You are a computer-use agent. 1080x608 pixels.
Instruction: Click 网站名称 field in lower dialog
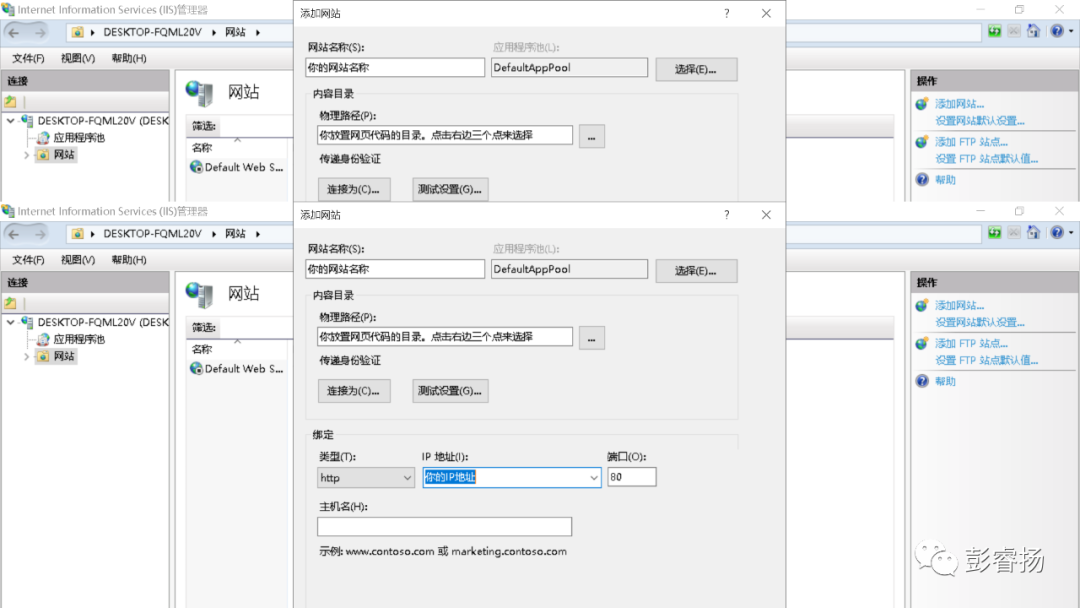coord(395,269)
